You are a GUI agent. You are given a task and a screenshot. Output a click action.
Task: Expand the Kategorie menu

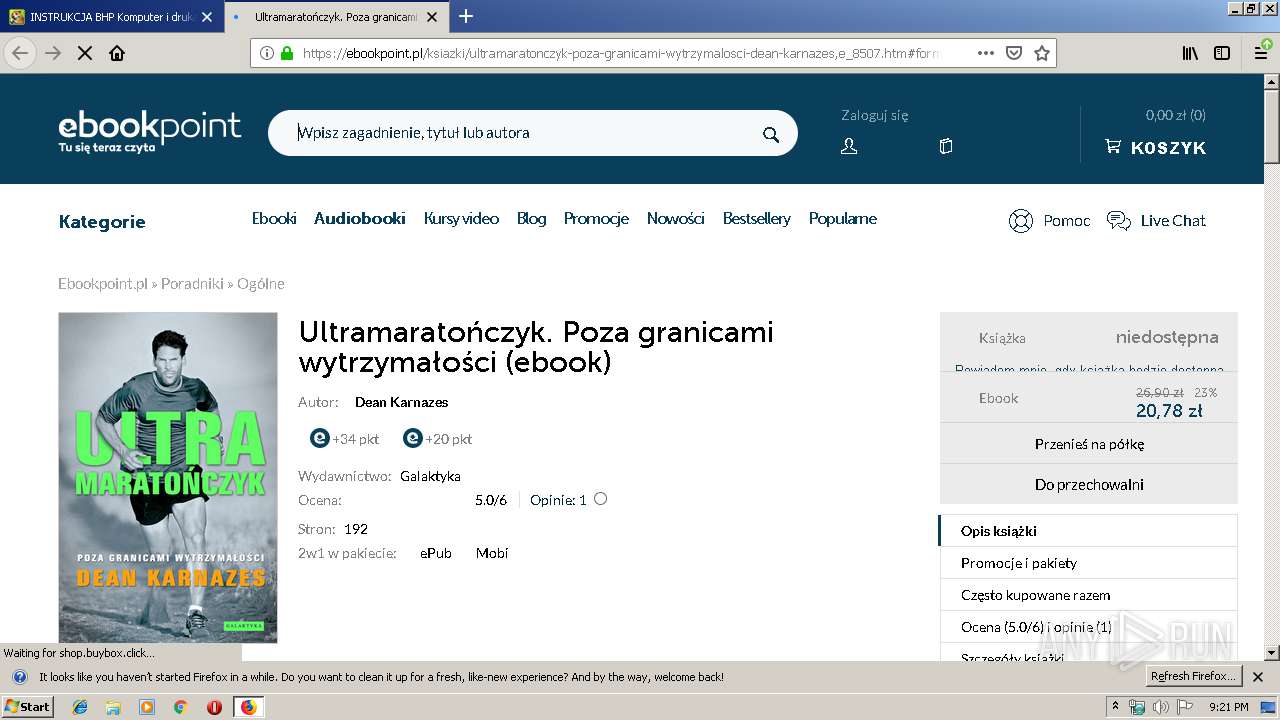[x=102, y=222]
